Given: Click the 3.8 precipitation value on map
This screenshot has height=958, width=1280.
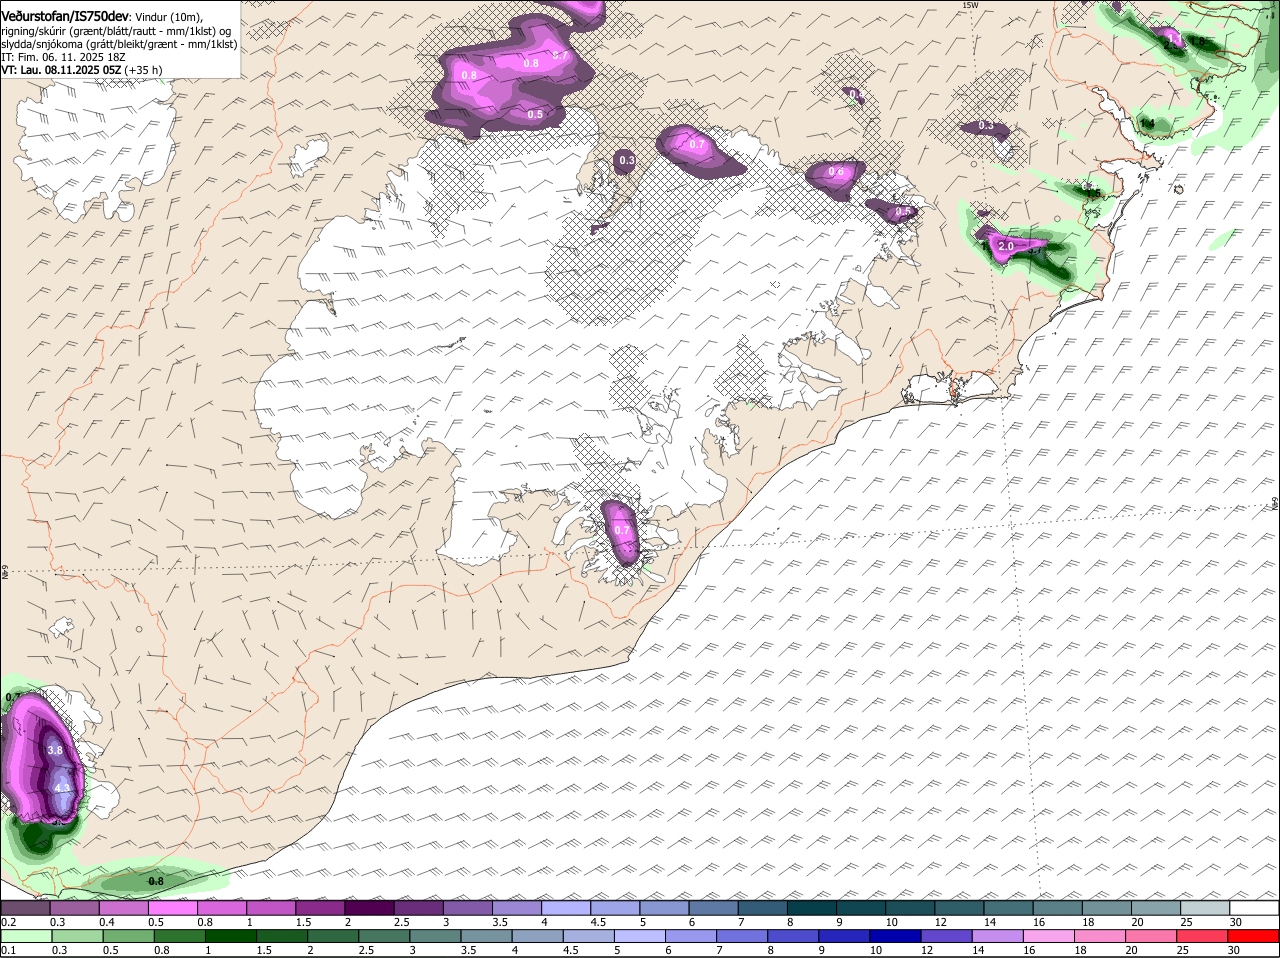Looking at the screenshot, I should (x=55, y=750).
